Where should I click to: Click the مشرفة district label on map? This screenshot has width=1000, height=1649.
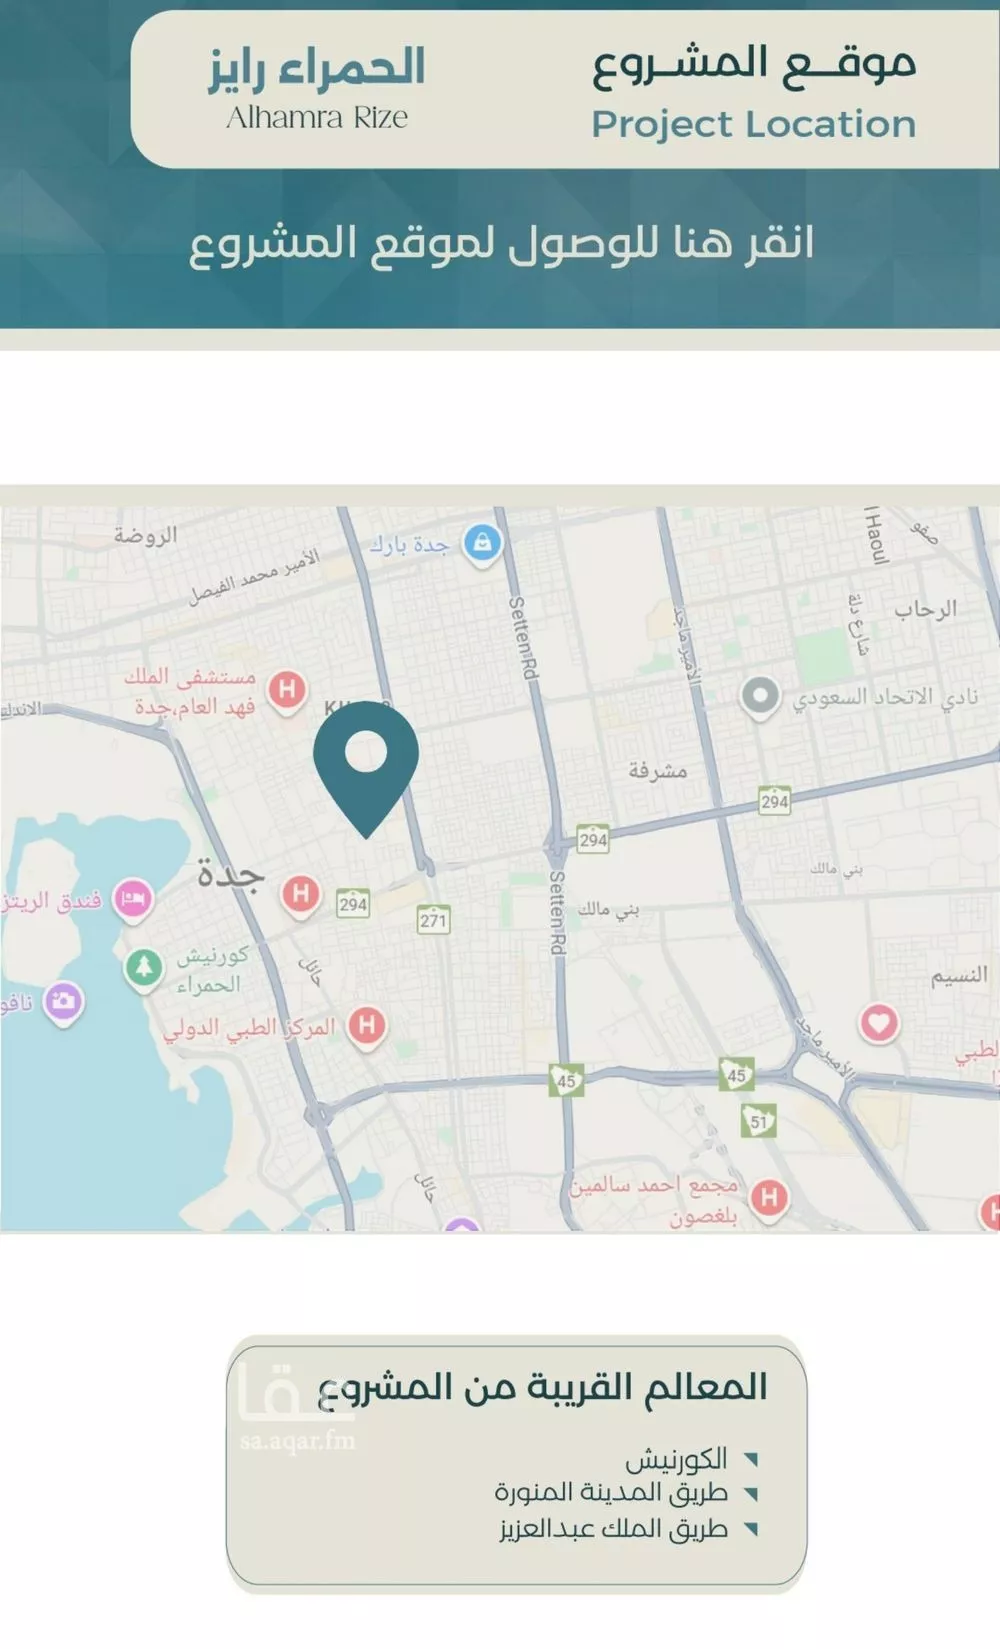657,770
